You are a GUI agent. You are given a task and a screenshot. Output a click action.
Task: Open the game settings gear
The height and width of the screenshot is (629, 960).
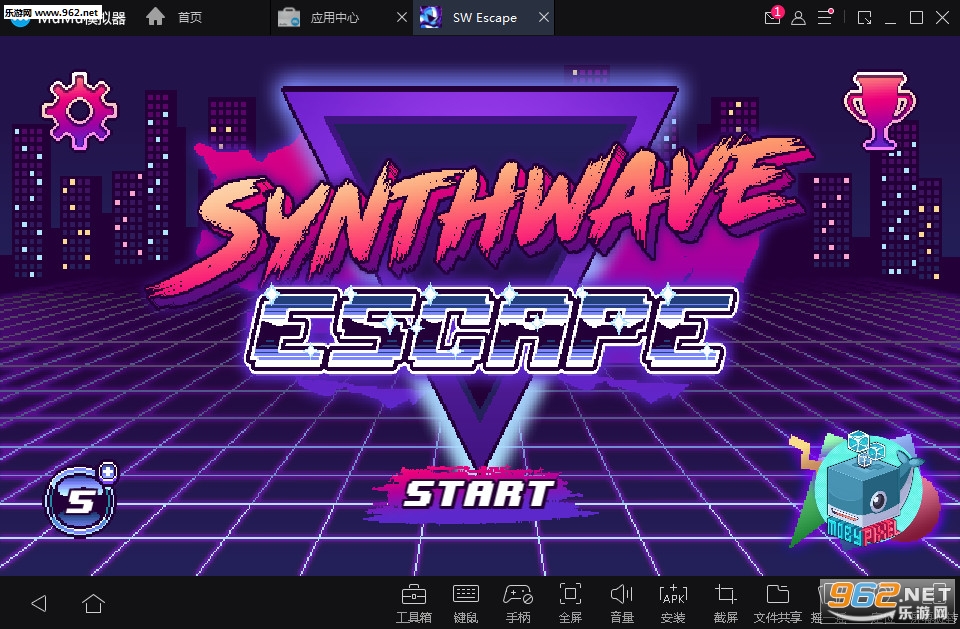(x=80, y=111)
